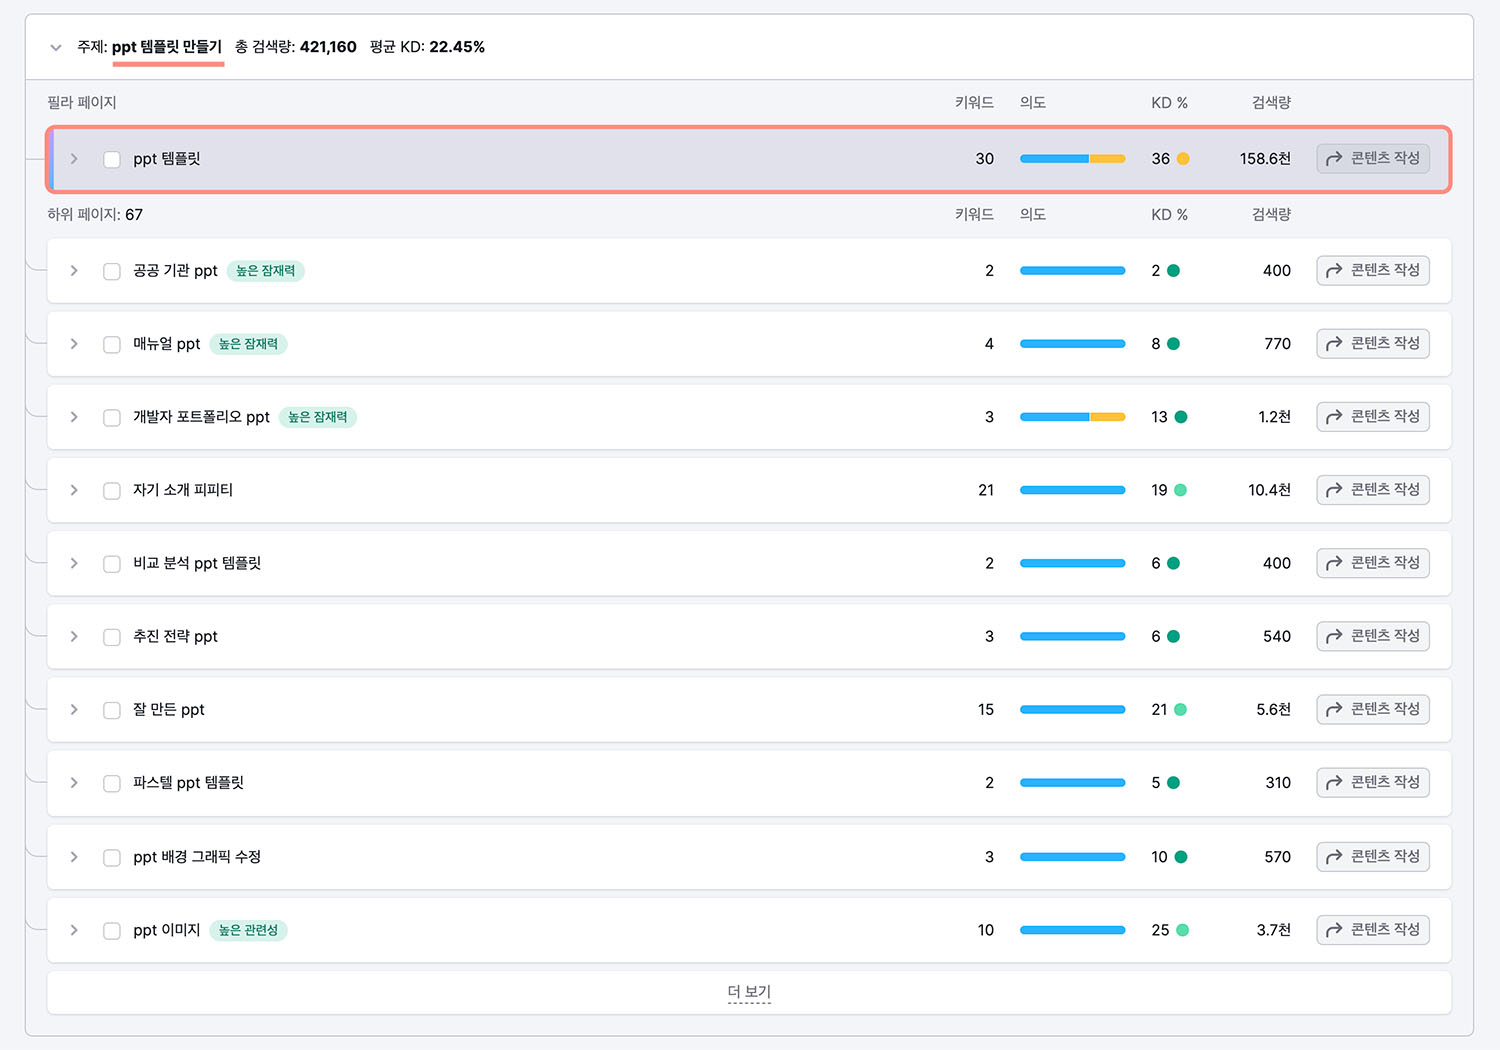Expand the '개발자 포트폴리오 ppt' row
Viewport: 1500px width, 1050px height.
point(74,417)
